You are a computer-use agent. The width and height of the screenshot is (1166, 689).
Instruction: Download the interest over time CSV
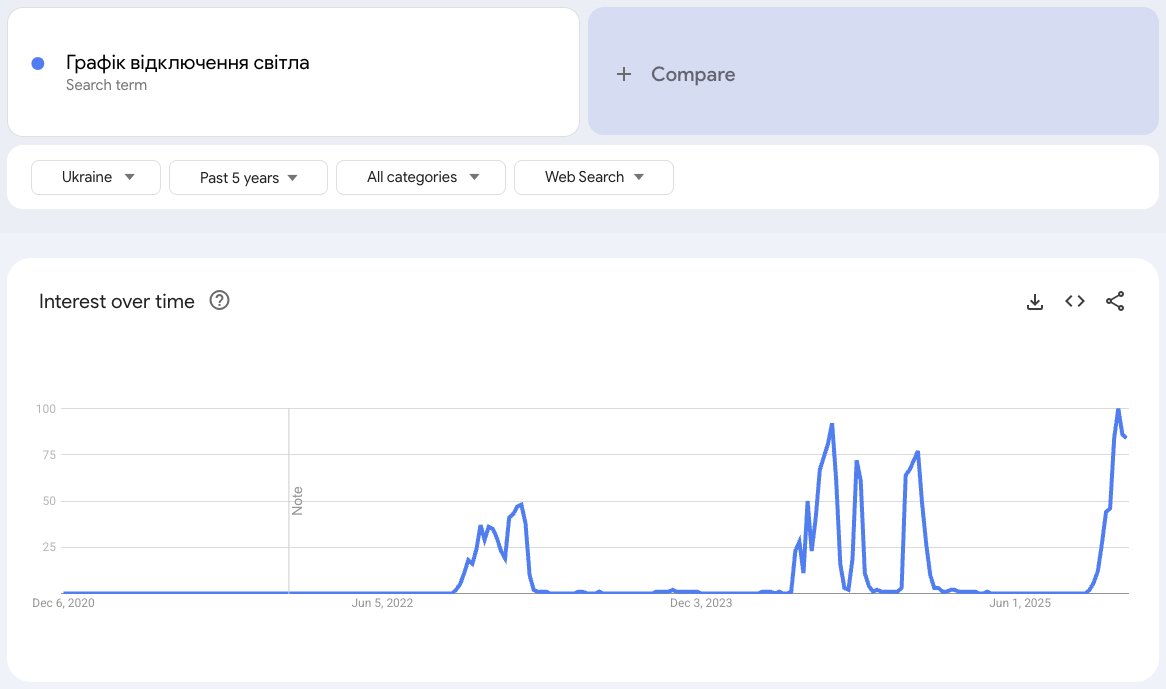point(1034,301)
